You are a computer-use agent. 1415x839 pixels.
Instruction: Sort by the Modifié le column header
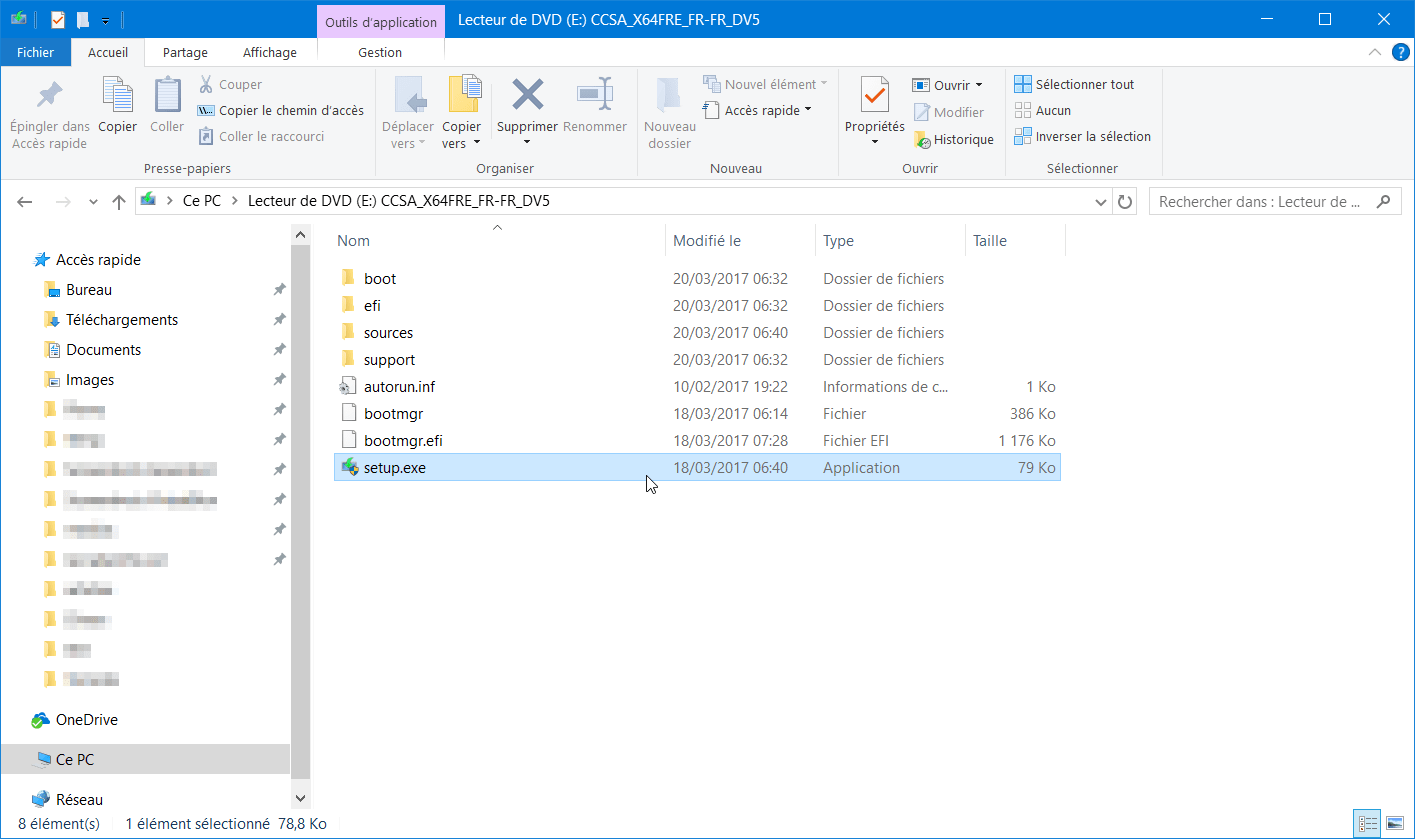pyautogui.click(x=740, y=241)
